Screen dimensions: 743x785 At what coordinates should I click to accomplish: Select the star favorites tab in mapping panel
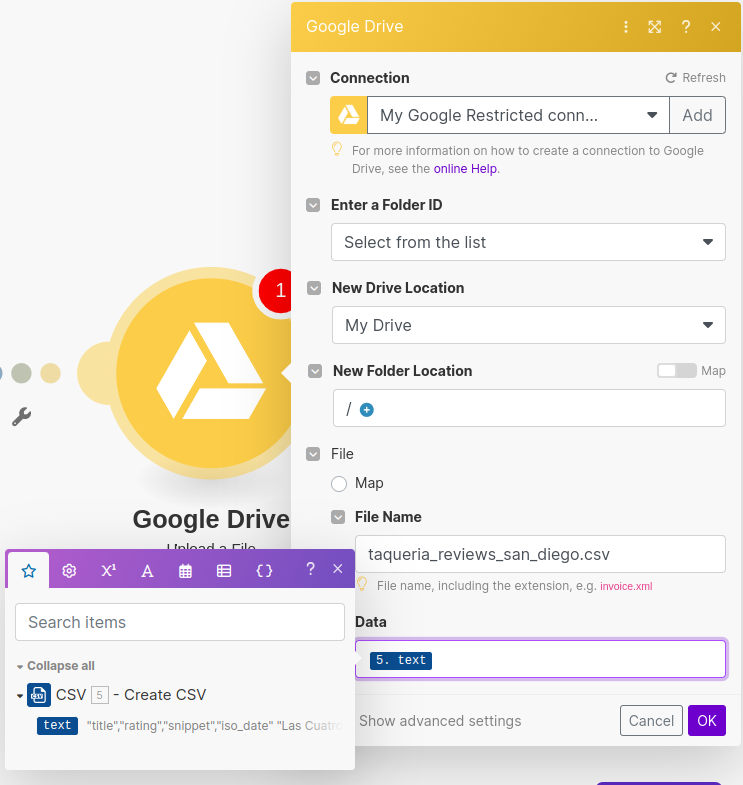point(29,571)
